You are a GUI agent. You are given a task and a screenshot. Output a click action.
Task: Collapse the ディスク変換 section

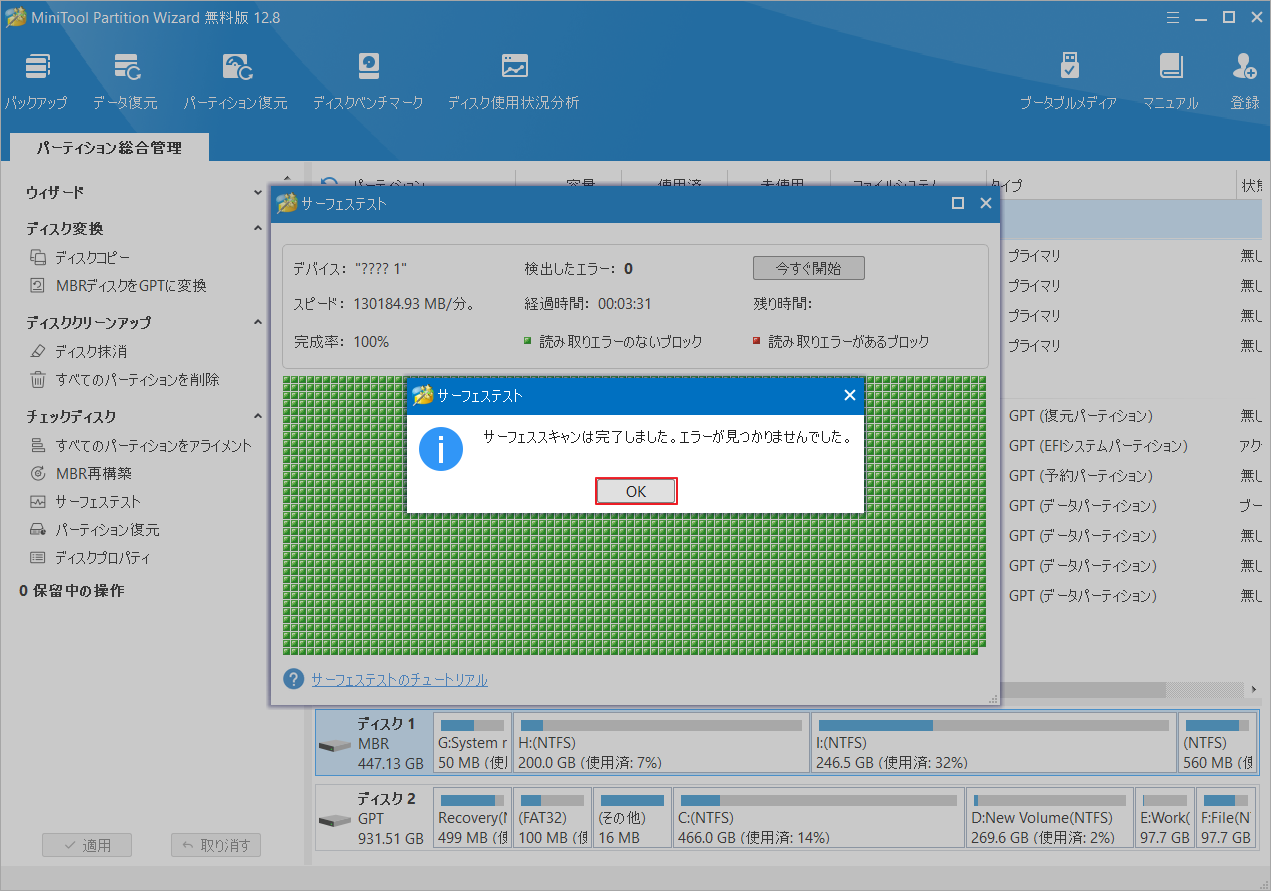(x=258, y=229)
